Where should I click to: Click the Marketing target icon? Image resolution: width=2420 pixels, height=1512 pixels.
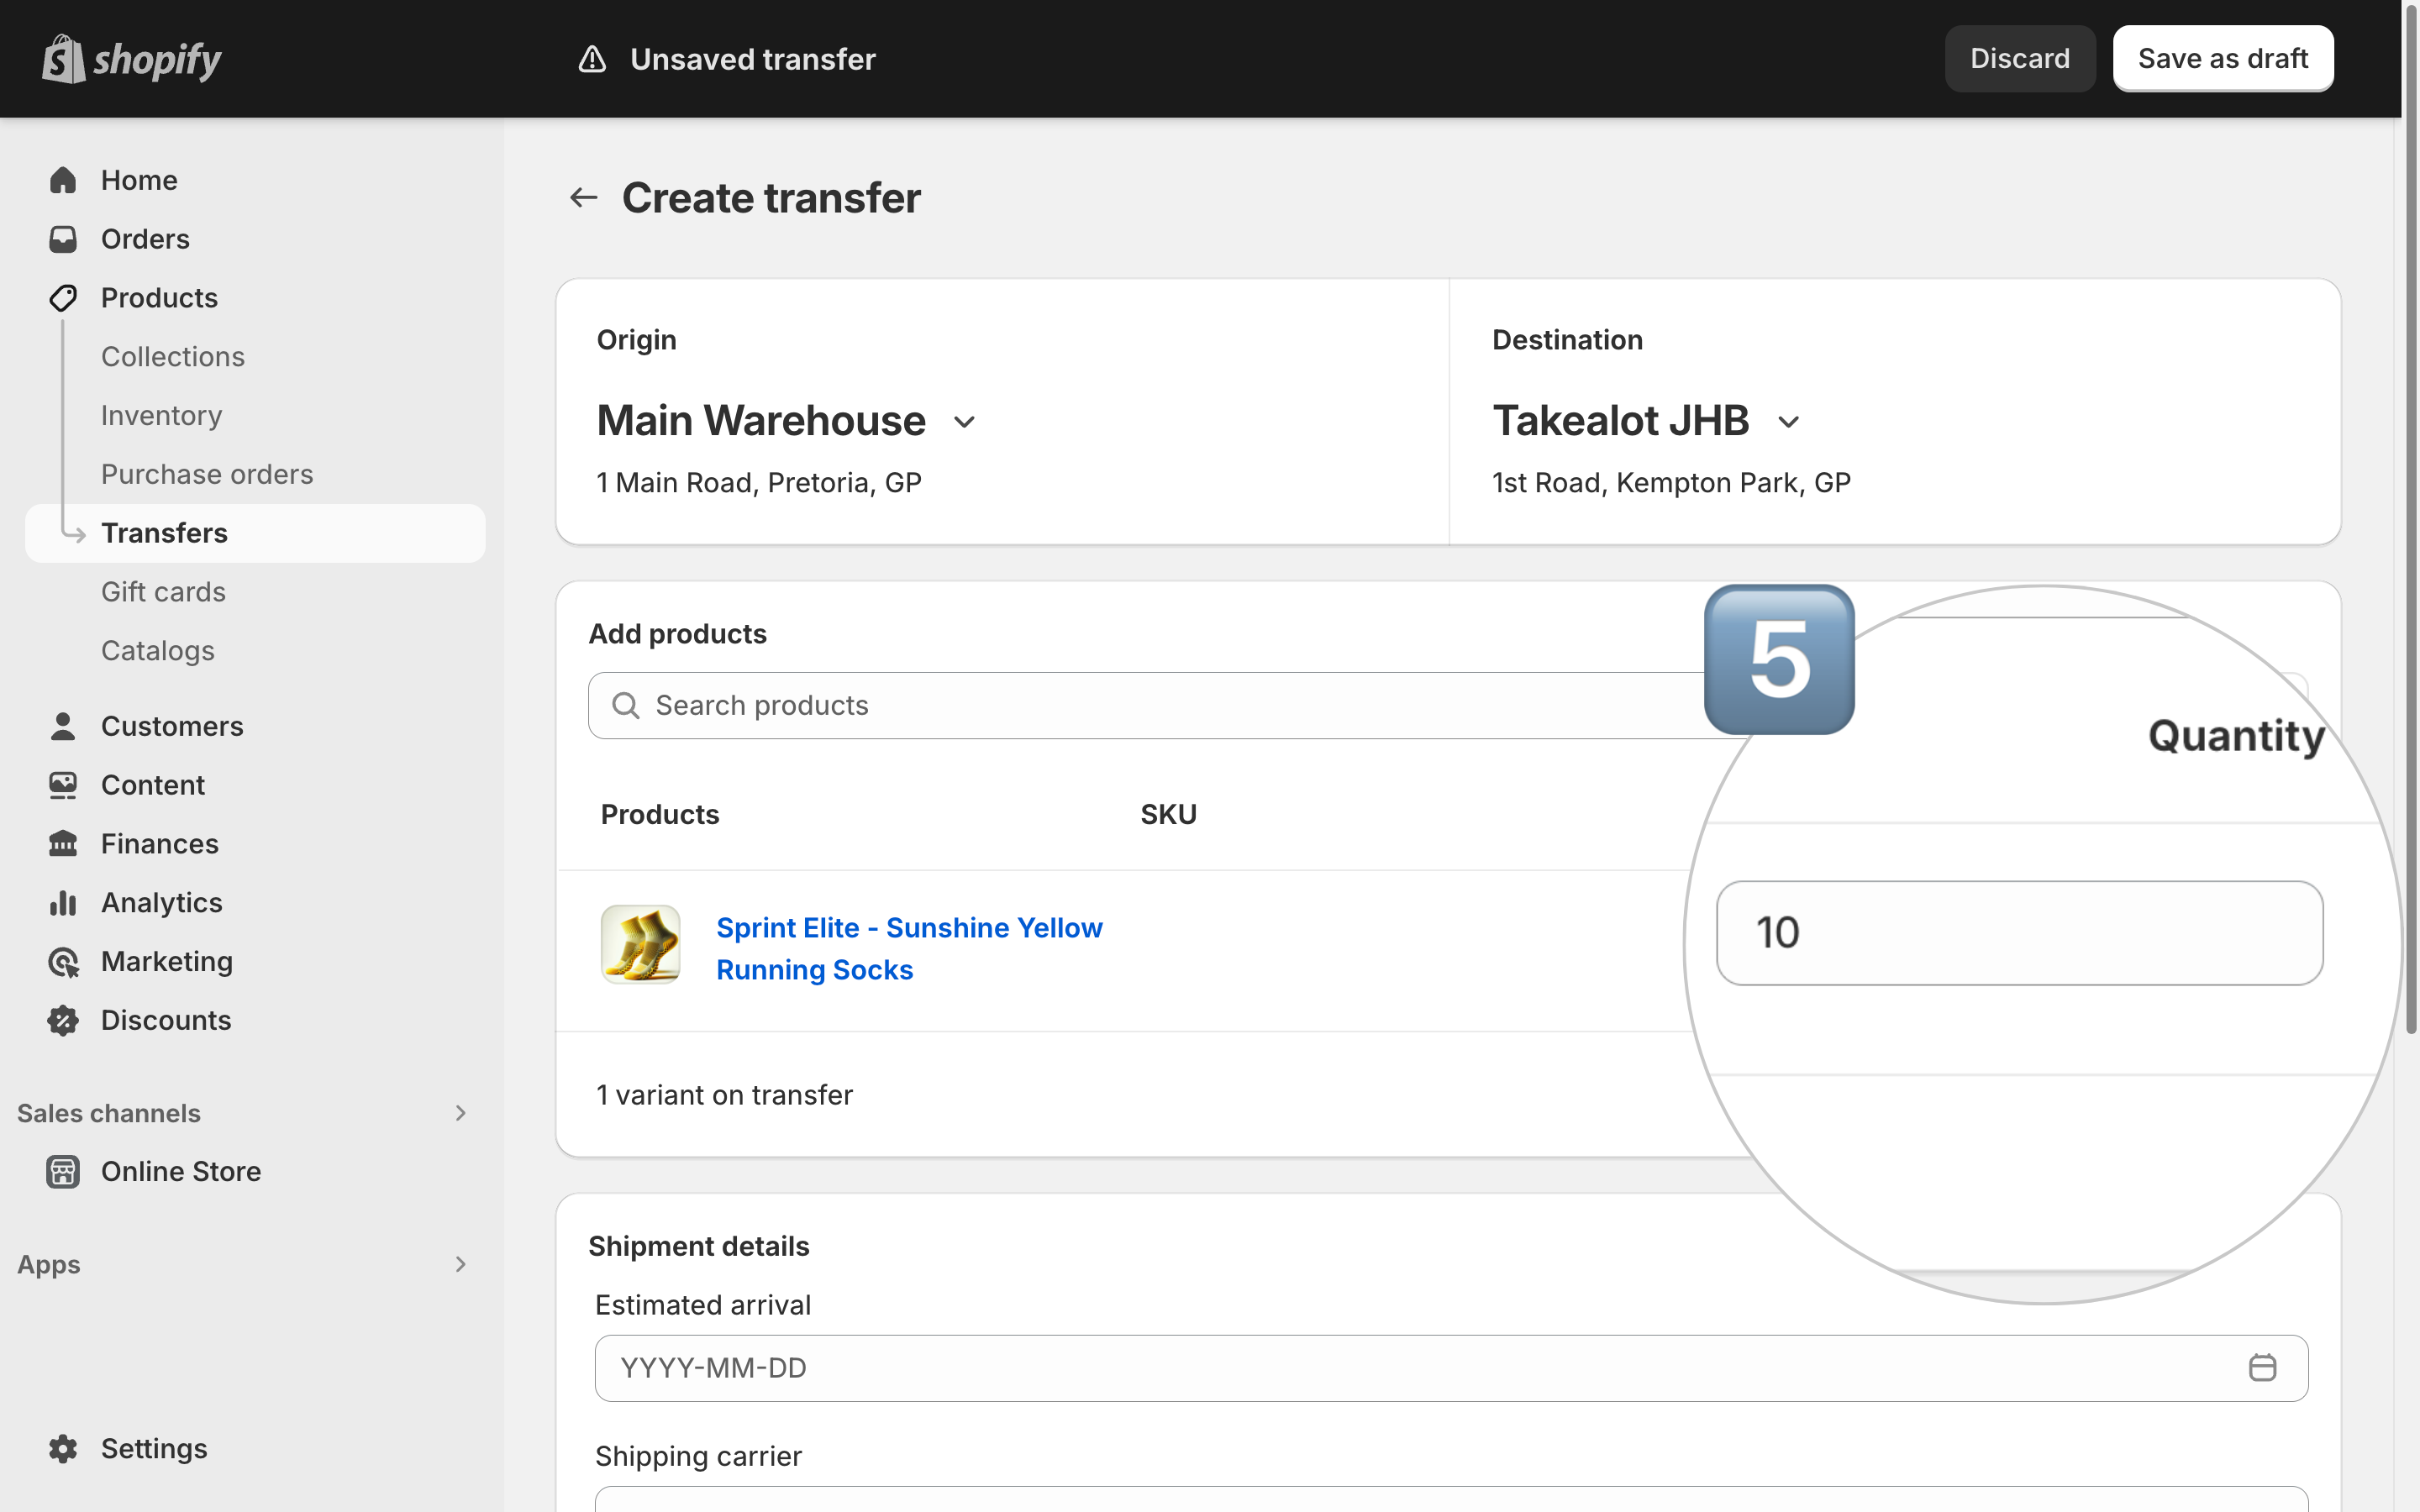click(x=63, y=962)
